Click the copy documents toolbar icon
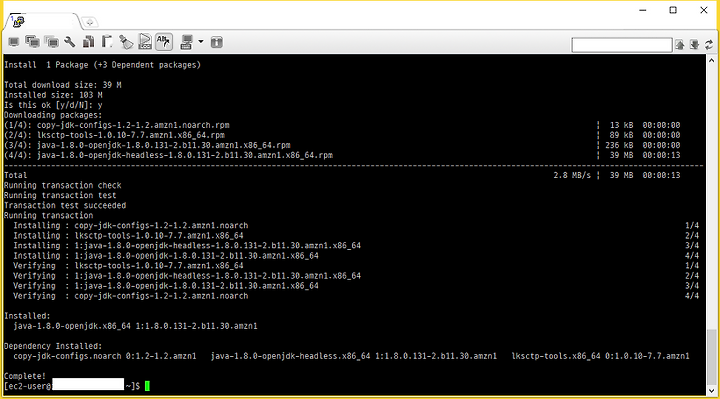The width and height of the screenshot is (720, 399). tap(89, 42)
